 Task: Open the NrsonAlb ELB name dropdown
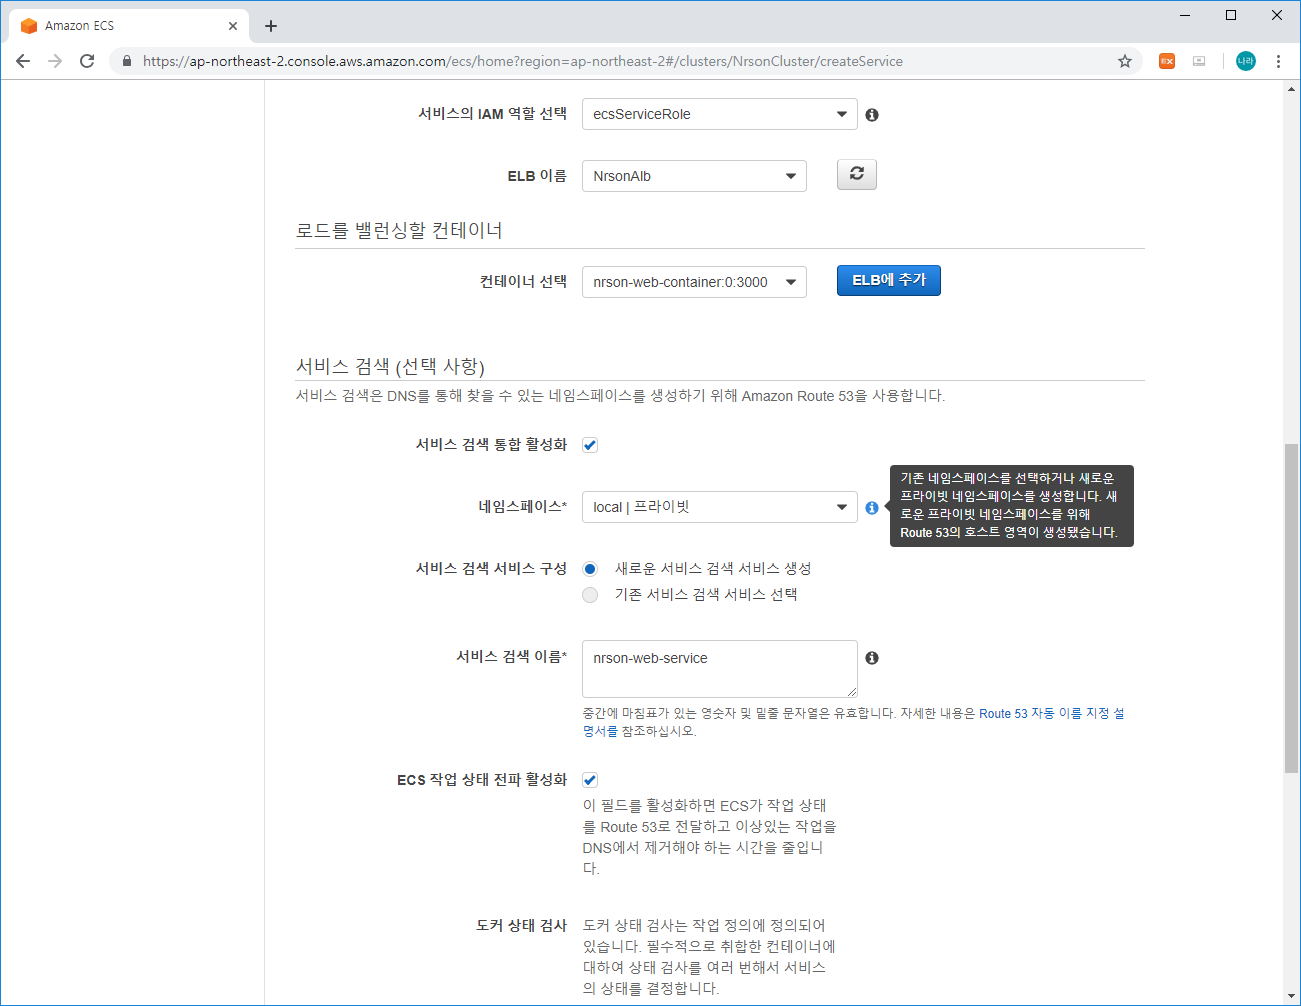[694, 176]
